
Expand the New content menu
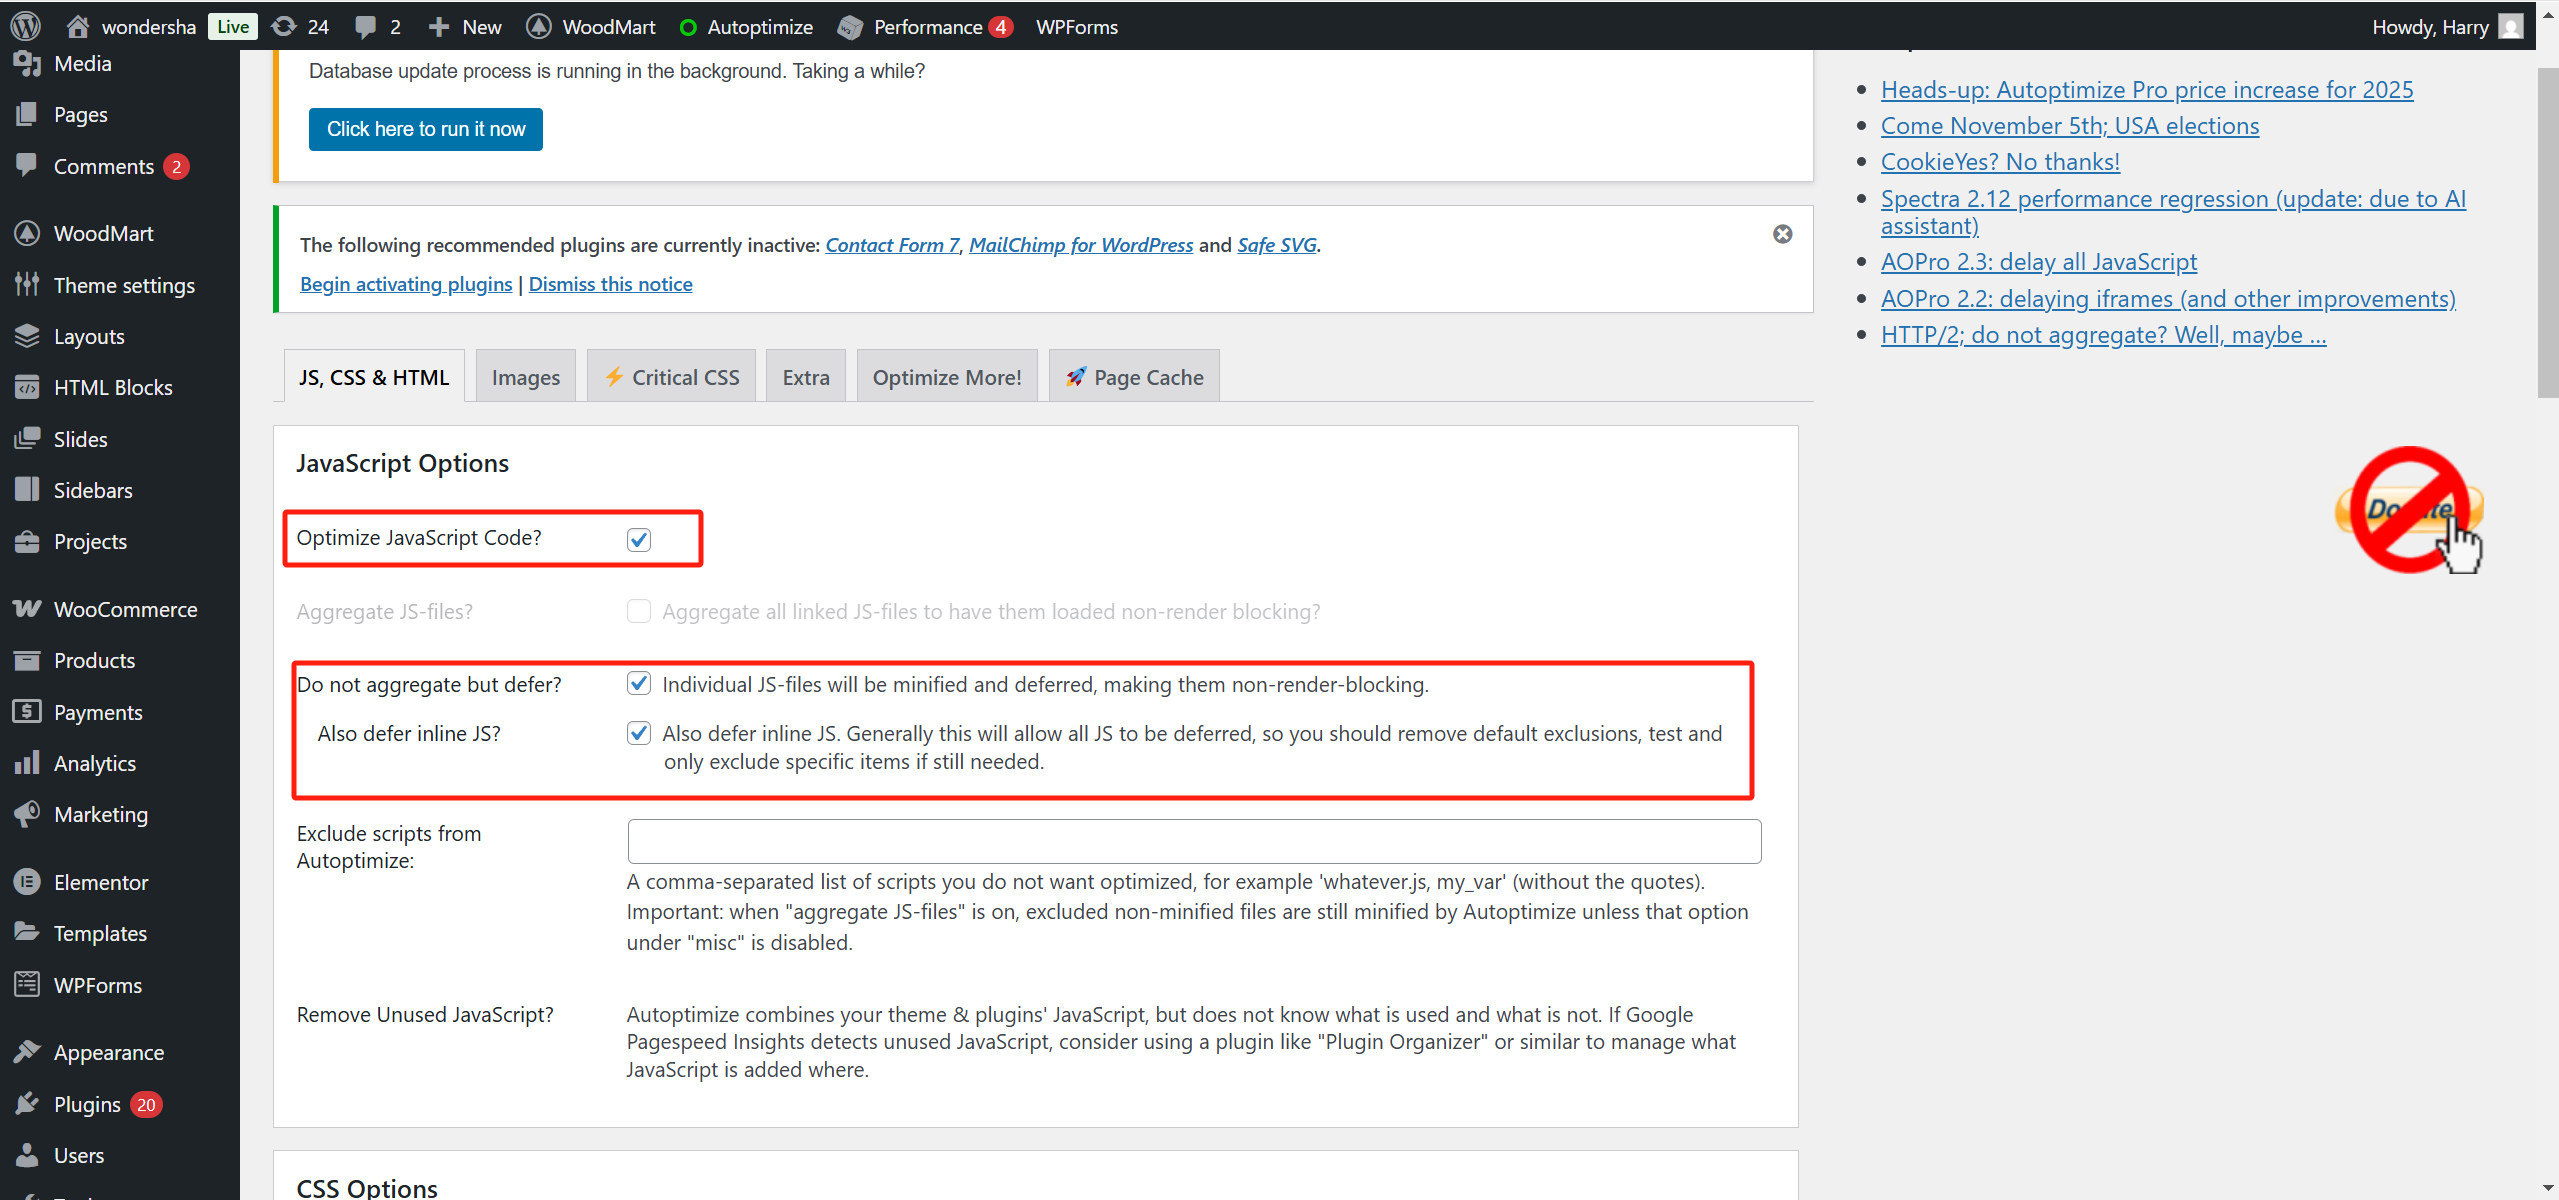pyautogui.click(x=464, y=26)
